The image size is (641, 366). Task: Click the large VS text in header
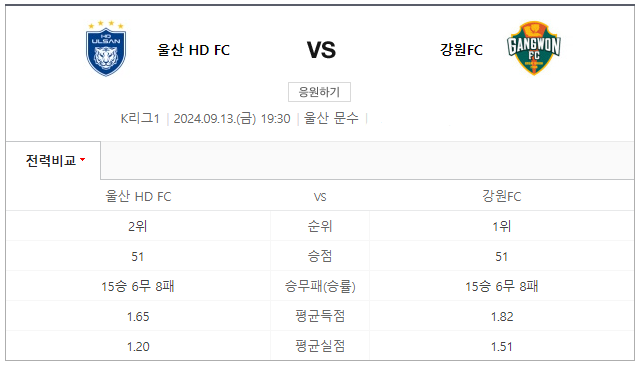pos(321,50)
